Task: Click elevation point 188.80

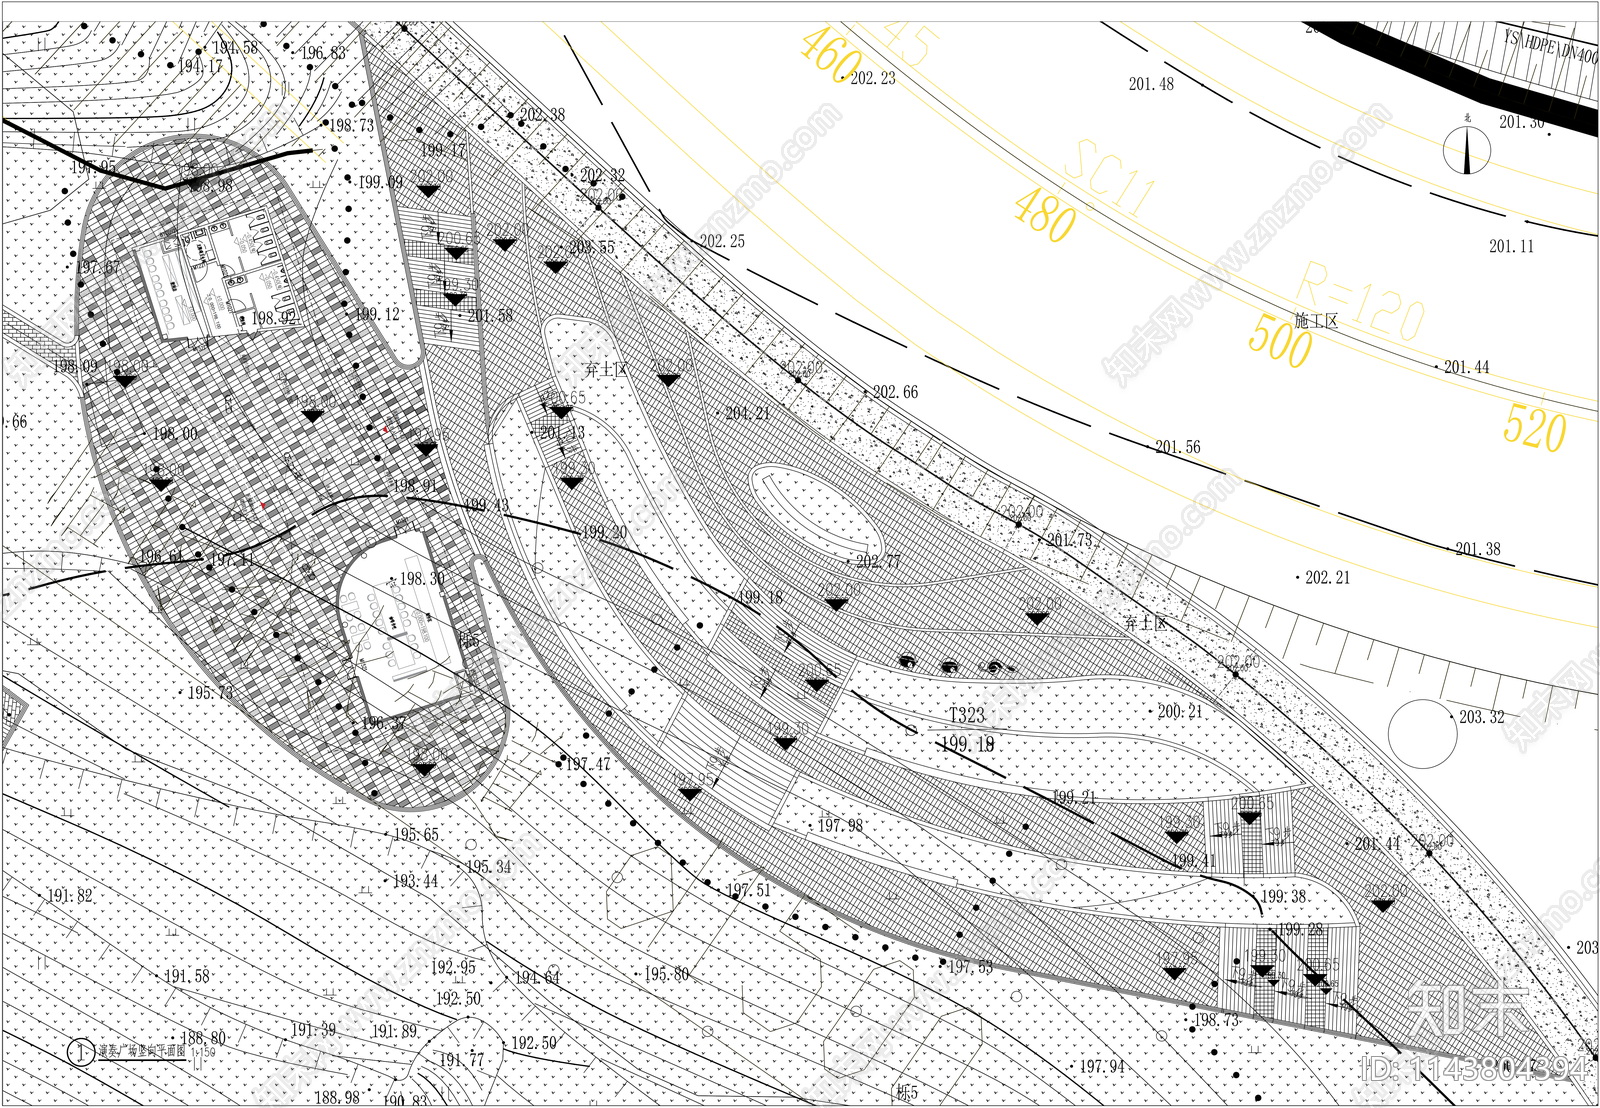Action: tap(203, 1039)
